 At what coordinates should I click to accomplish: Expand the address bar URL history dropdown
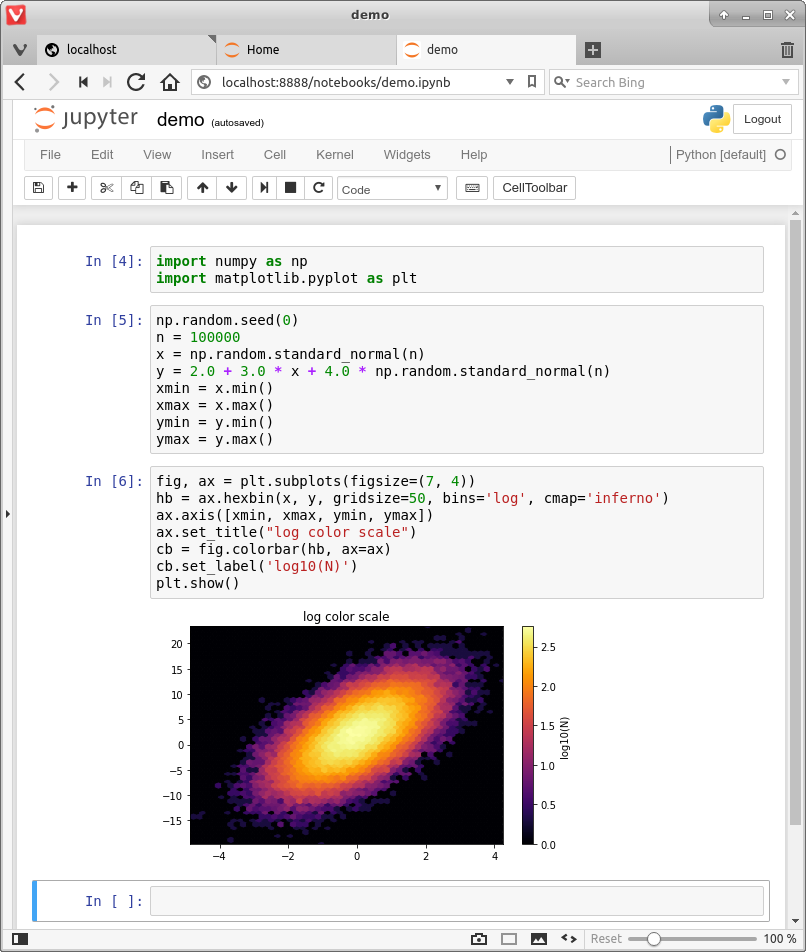click(x=510, y=82)
